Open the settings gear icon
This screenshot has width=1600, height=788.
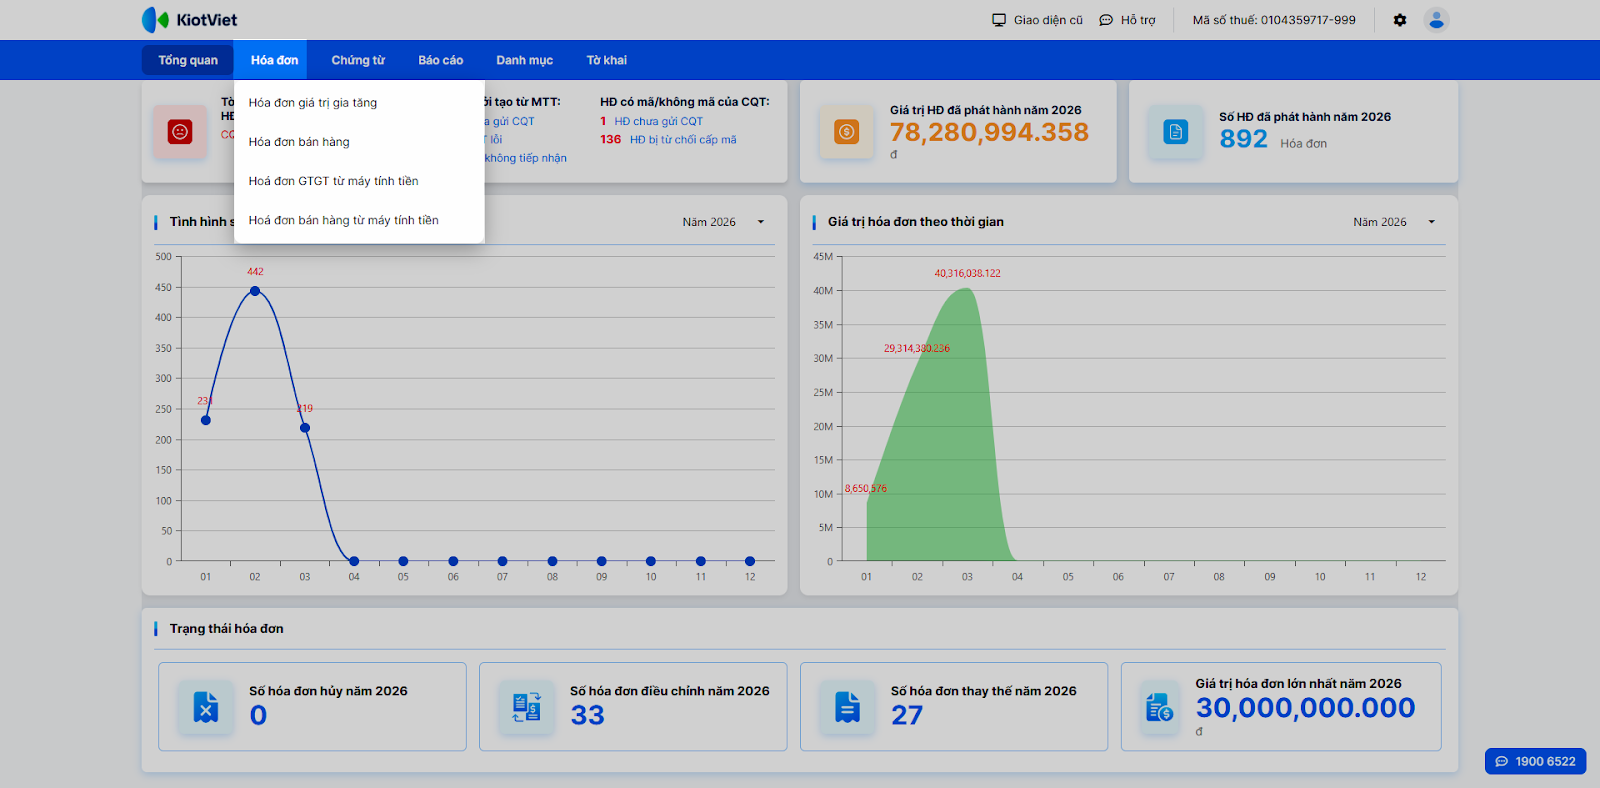(1400, 20)
